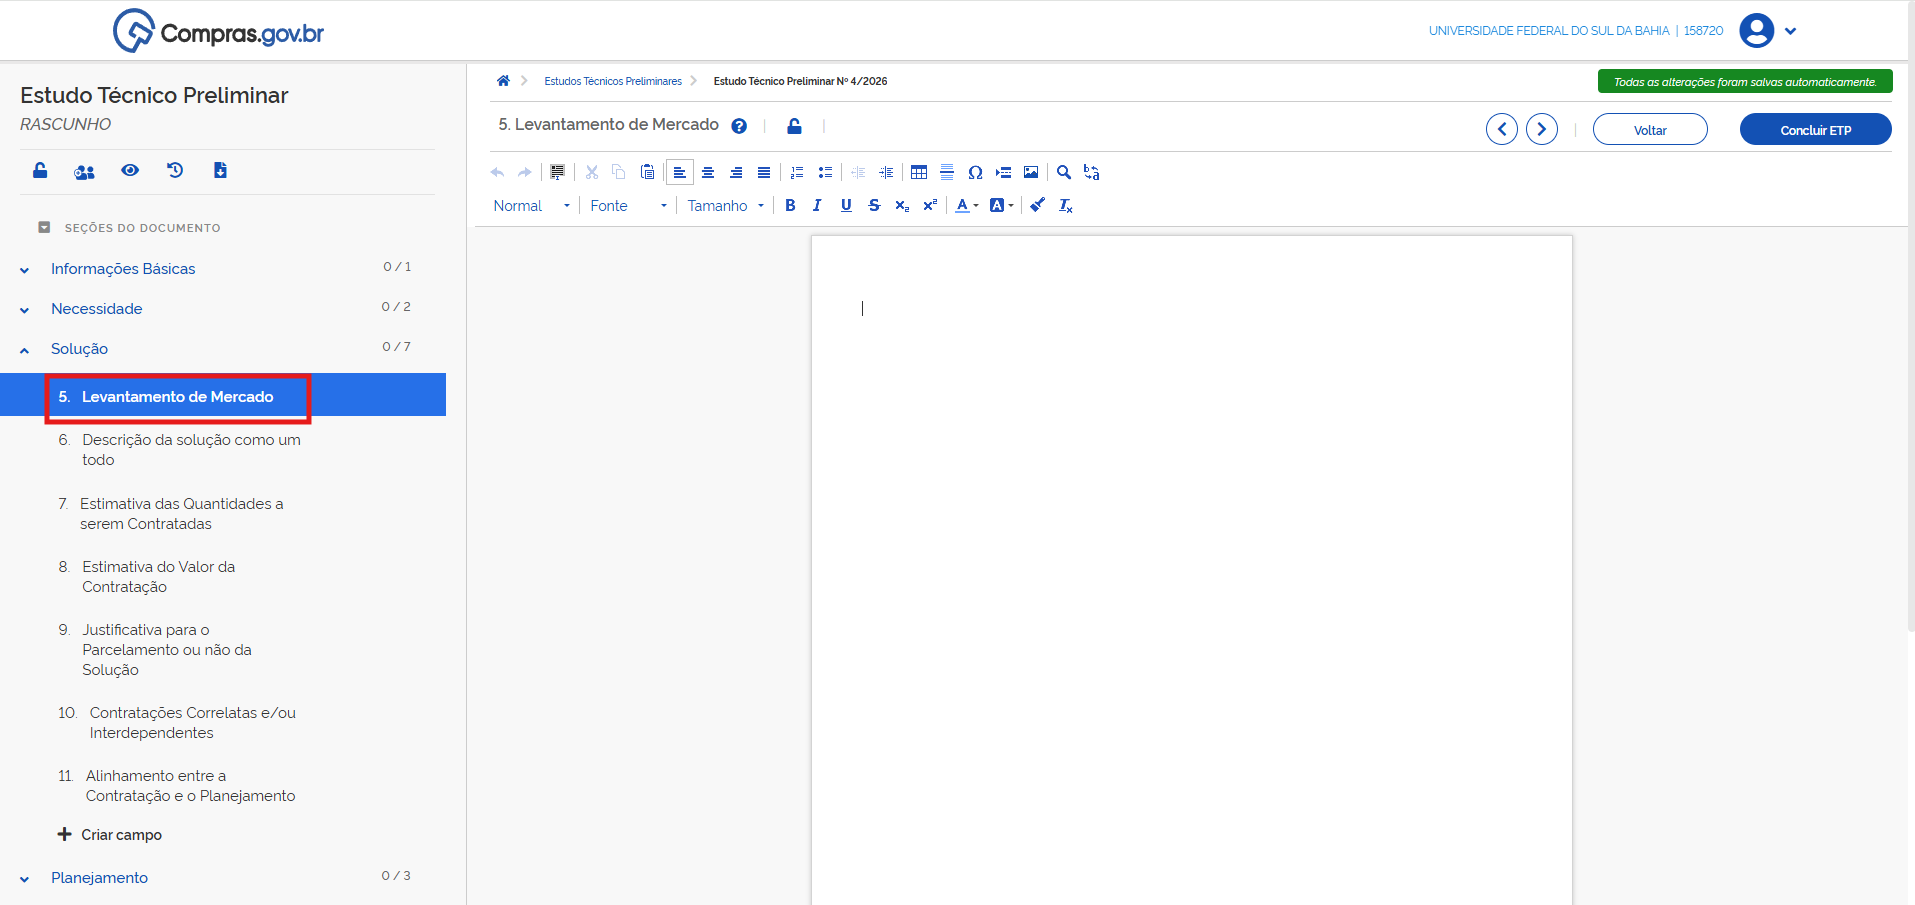
Task: Open the add collaborators people icon
Action: [84, 172]
